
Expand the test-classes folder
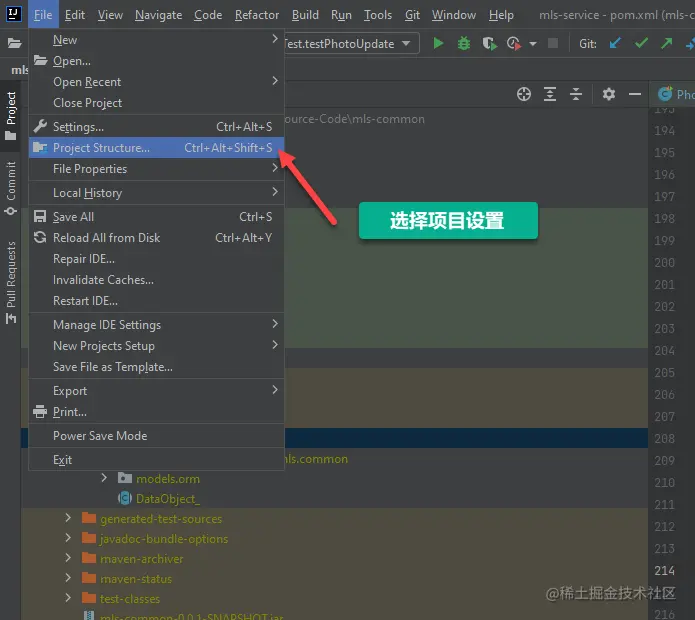[x=68, y=598]
